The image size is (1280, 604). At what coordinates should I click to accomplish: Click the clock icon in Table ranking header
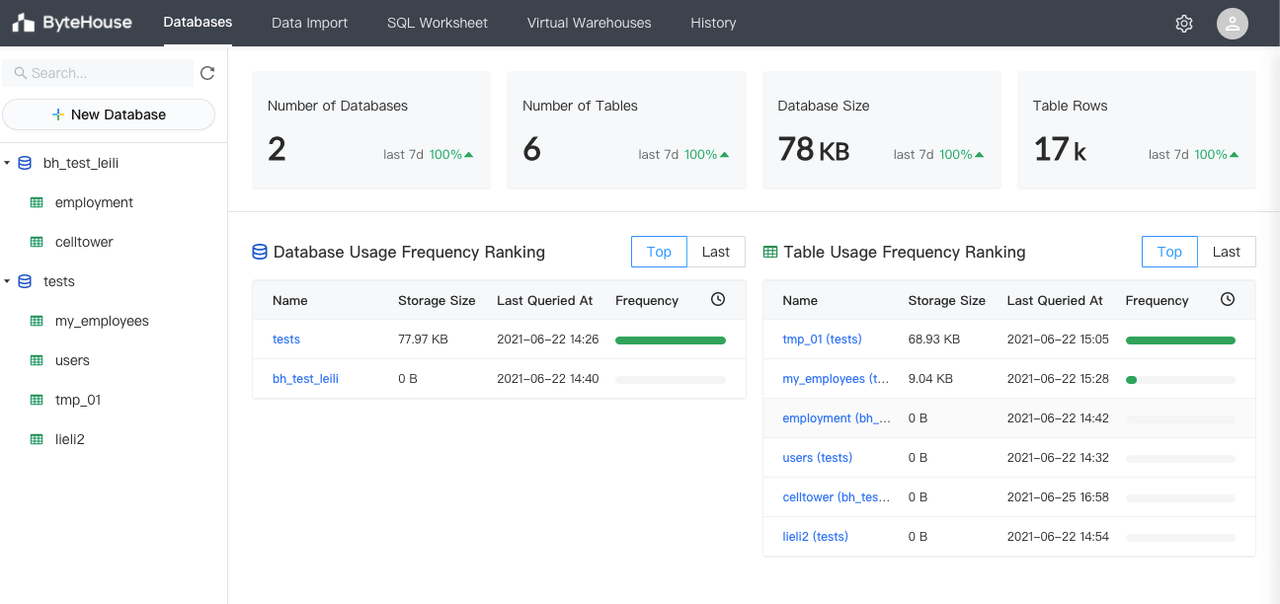pyautogui.click(x=1228, y=299)
